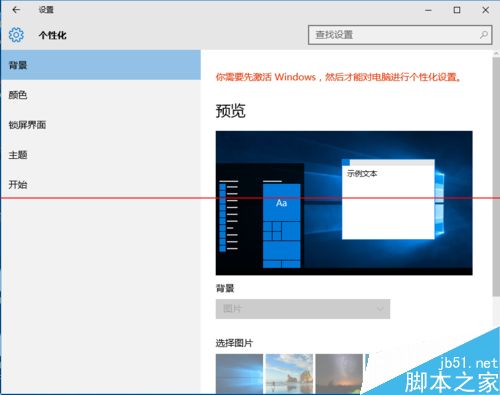Close the 设置 window
This screenshot has width=500, height=395.
[486, 10]
